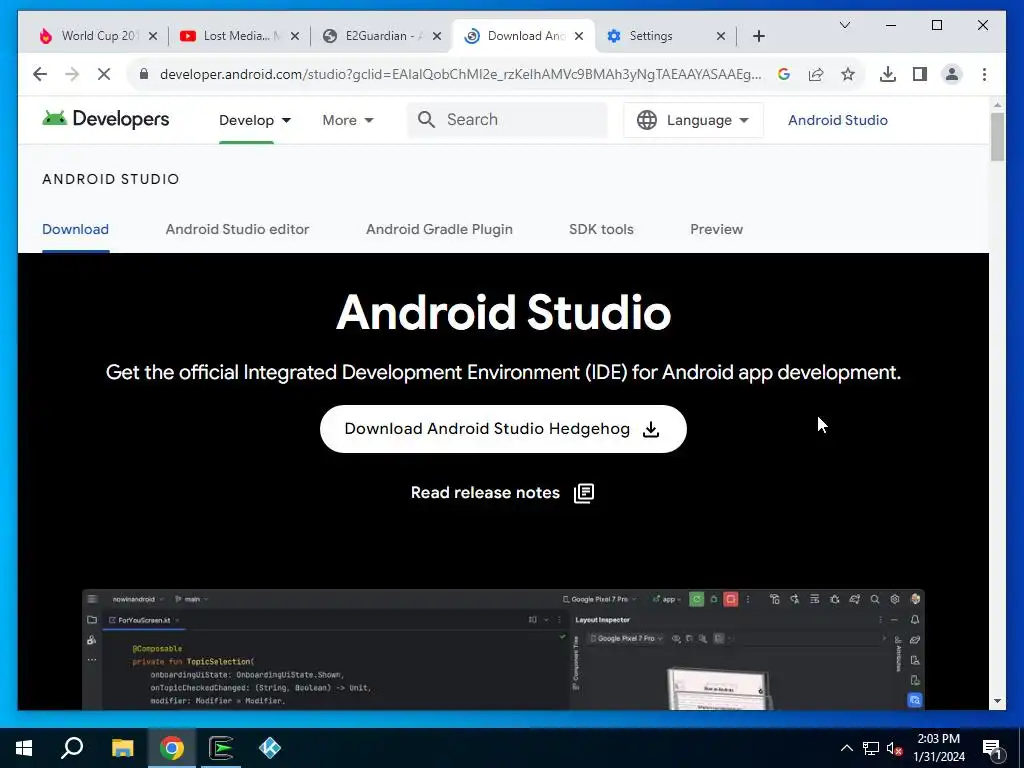
Task: Launch File Explorer from the taskbar
Action: point(122,748)
